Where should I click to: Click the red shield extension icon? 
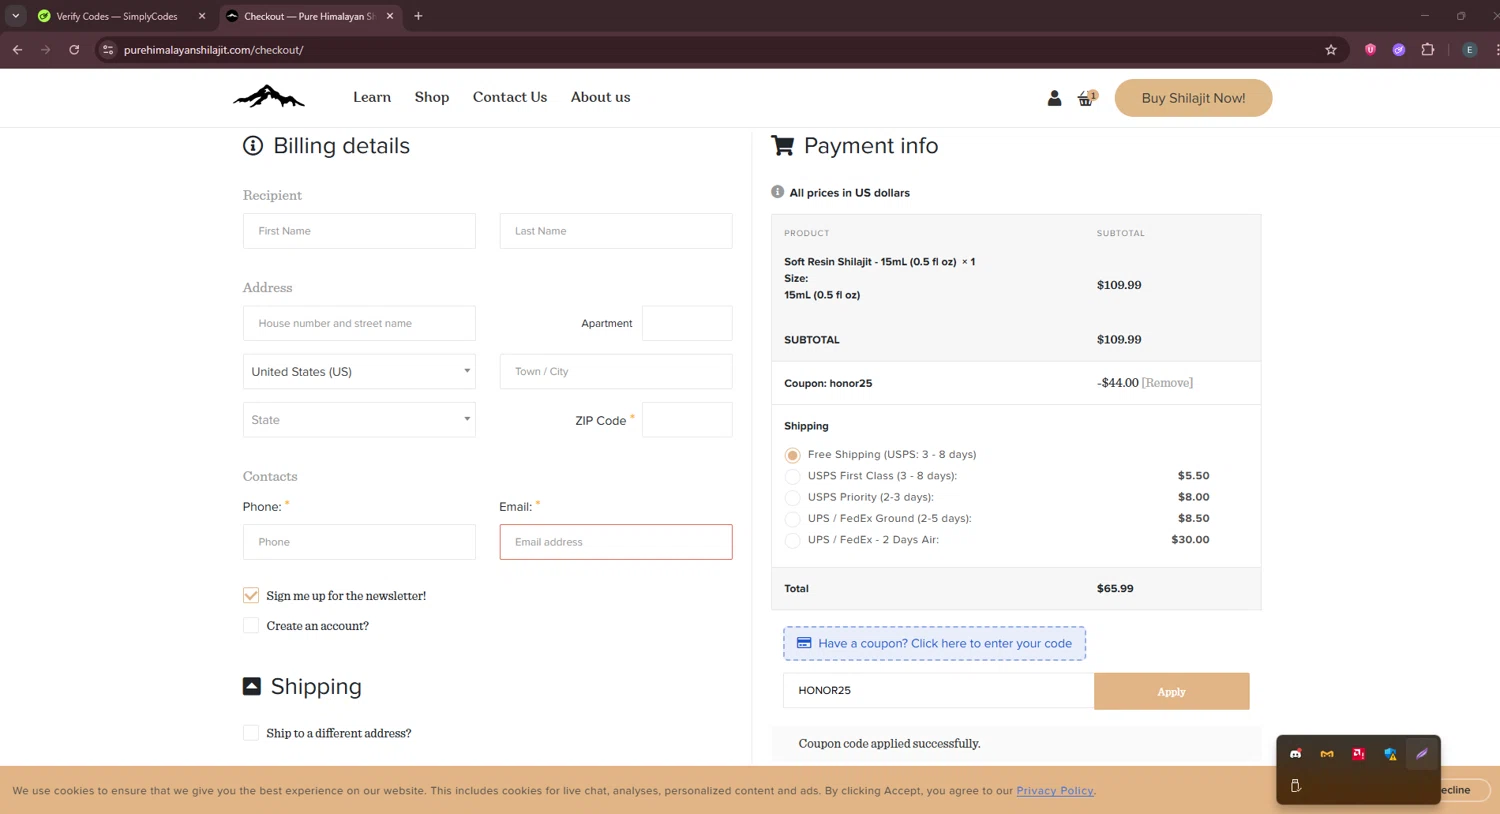tap(1370, 50)
